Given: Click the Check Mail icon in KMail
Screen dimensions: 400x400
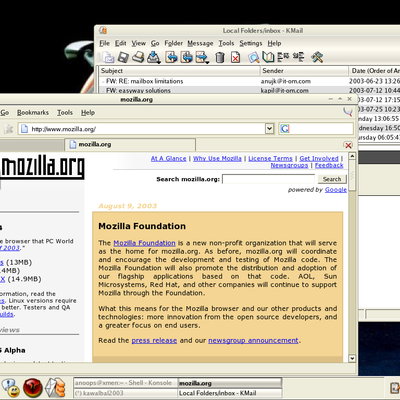Looking at the screenshot, I should point(154,57).
